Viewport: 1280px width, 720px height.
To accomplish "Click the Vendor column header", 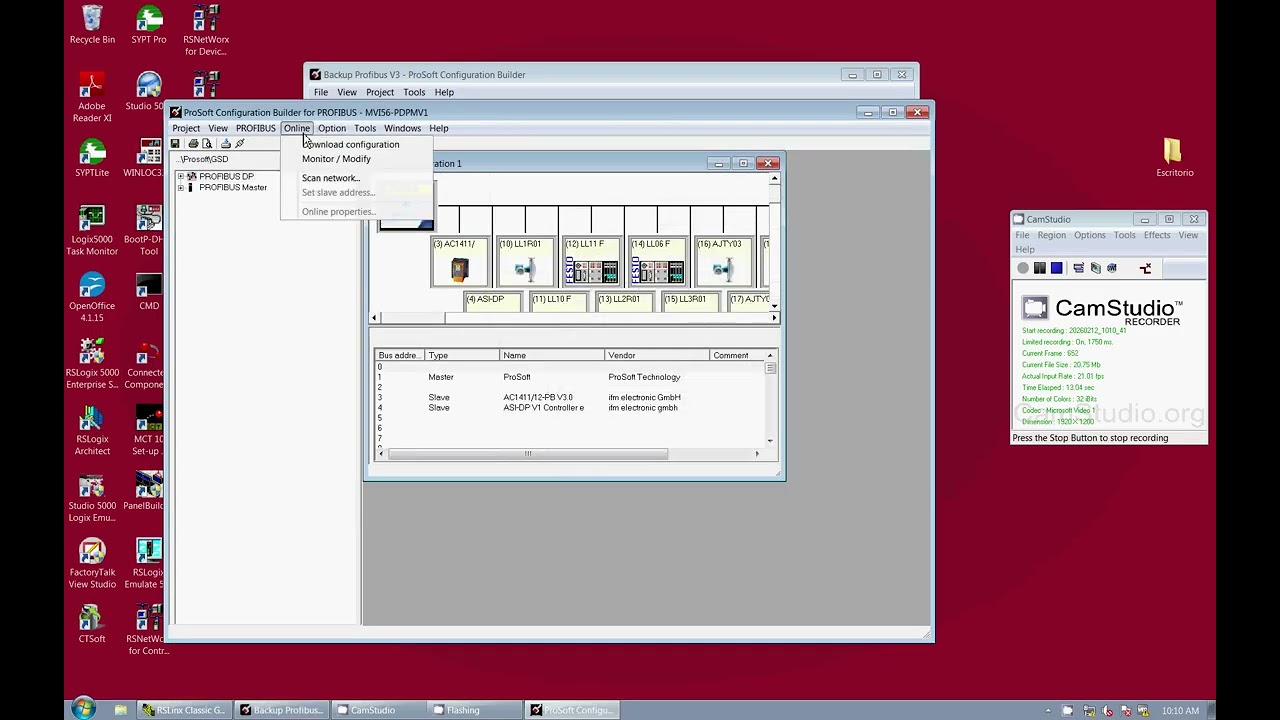I will click(656, 356).
